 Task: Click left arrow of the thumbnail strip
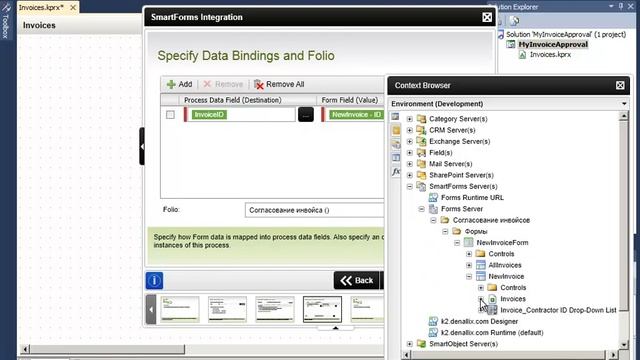click(151, 309)
